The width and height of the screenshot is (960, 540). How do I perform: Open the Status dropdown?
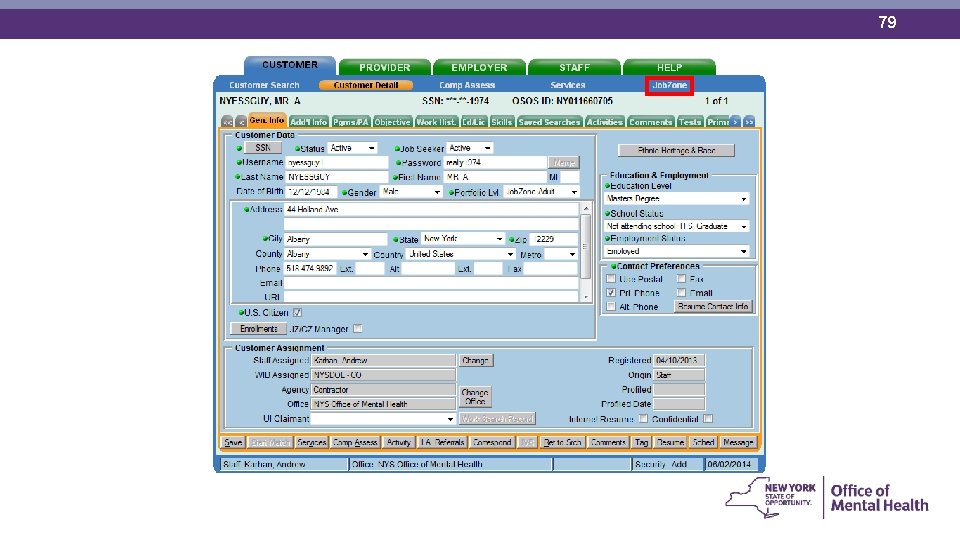pyautogui.click(x=371, y=148)
